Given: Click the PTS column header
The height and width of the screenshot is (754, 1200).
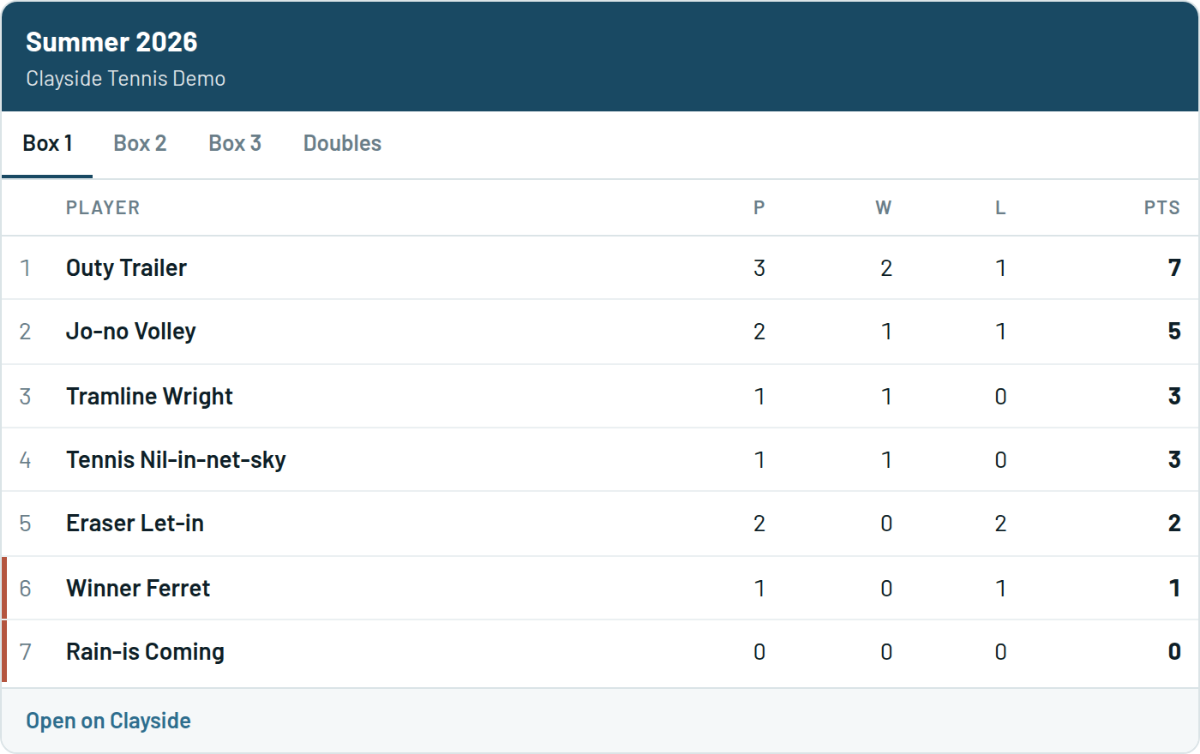Looking at the screenshot, I should coord(1162,208).
